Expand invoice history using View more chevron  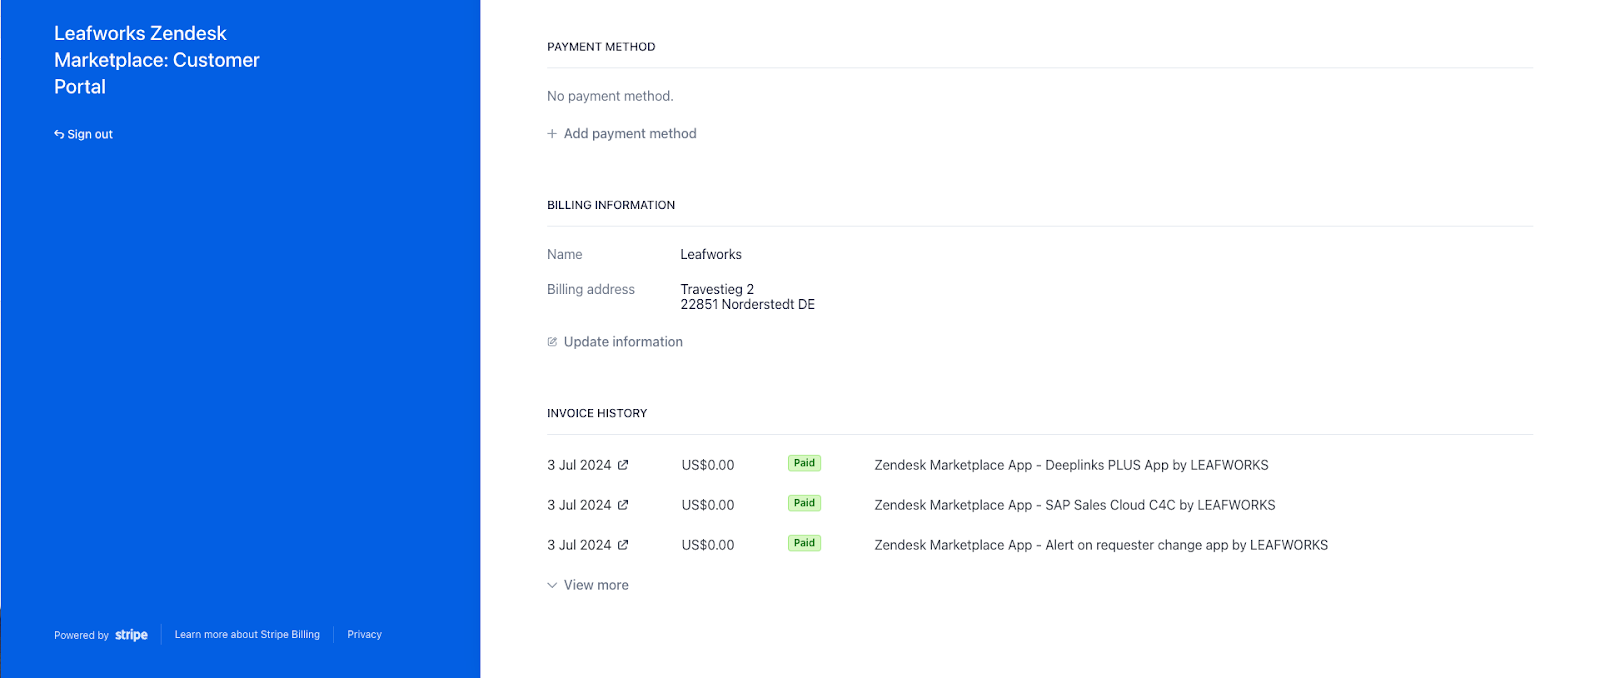coord(552,585)
